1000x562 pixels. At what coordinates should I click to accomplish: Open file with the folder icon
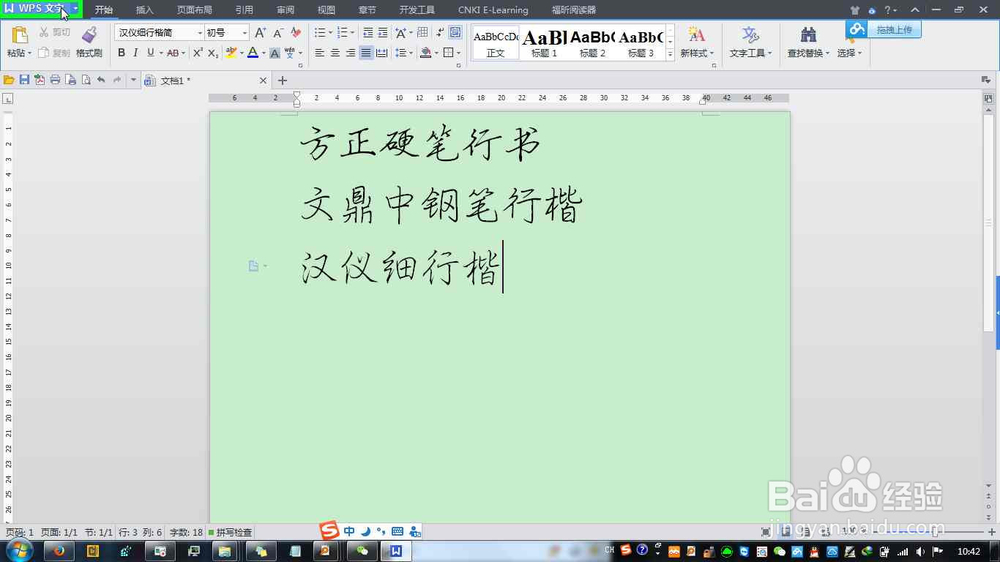click(x=9, y=80)
